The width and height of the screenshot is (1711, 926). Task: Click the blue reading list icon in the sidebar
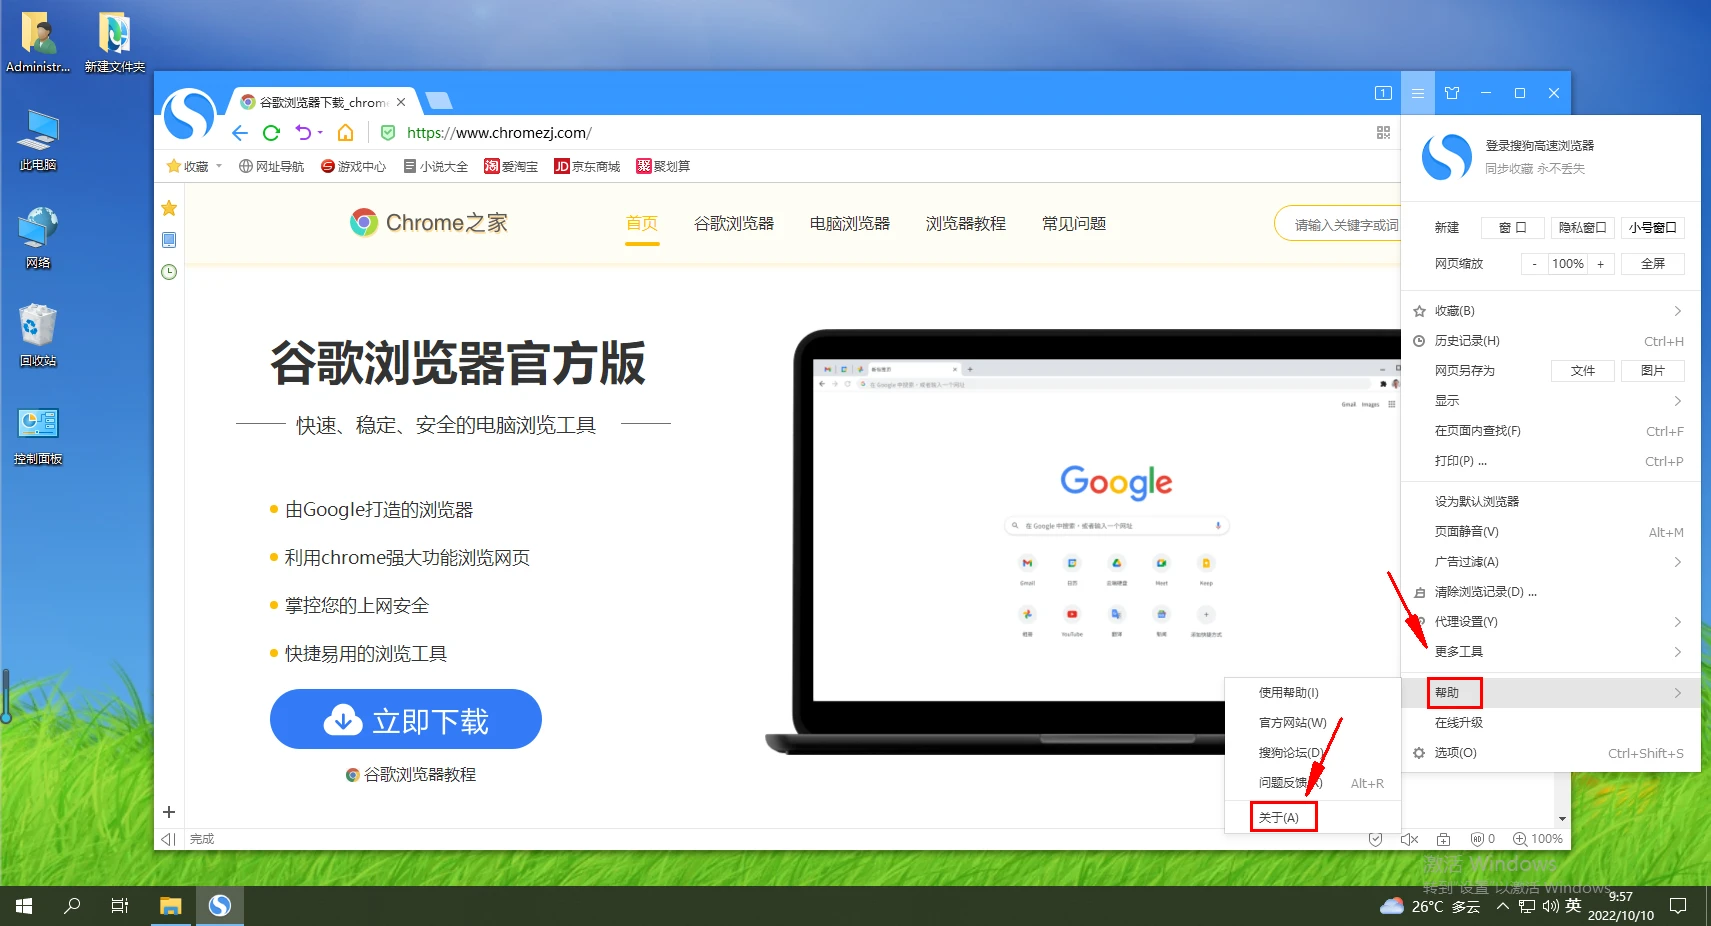pyautogui.click(x=169, y=240)
